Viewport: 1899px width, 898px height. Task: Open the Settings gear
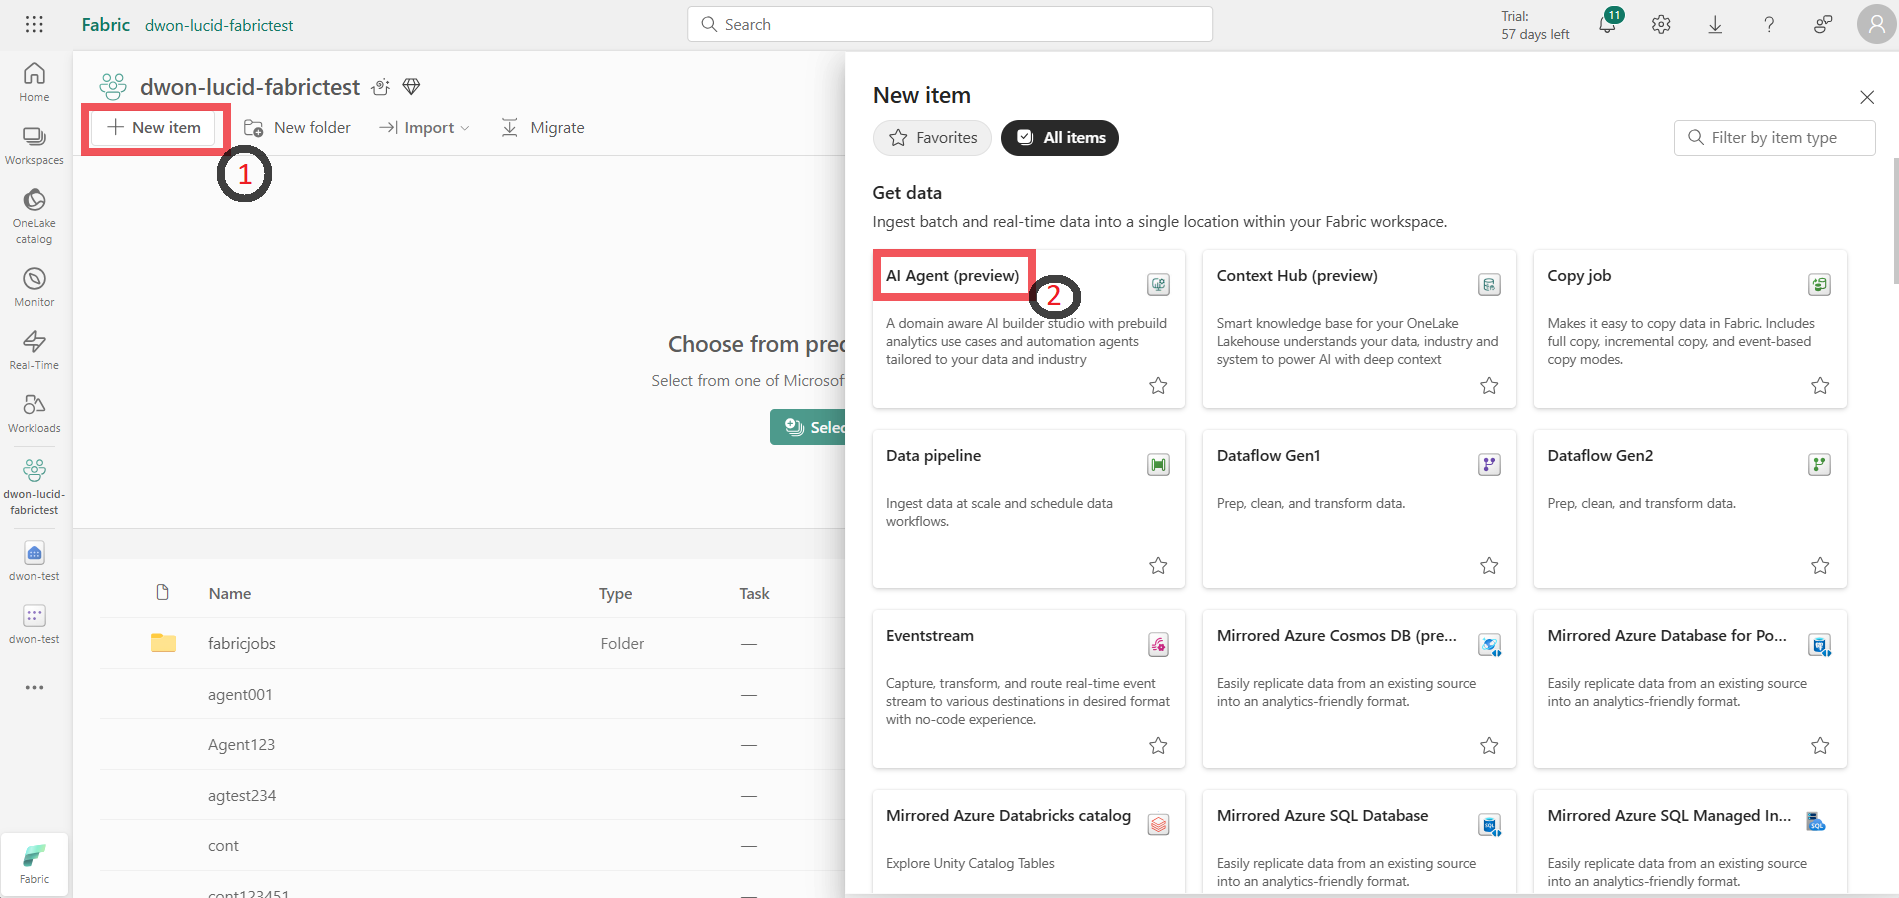(x=1661, y=24)
